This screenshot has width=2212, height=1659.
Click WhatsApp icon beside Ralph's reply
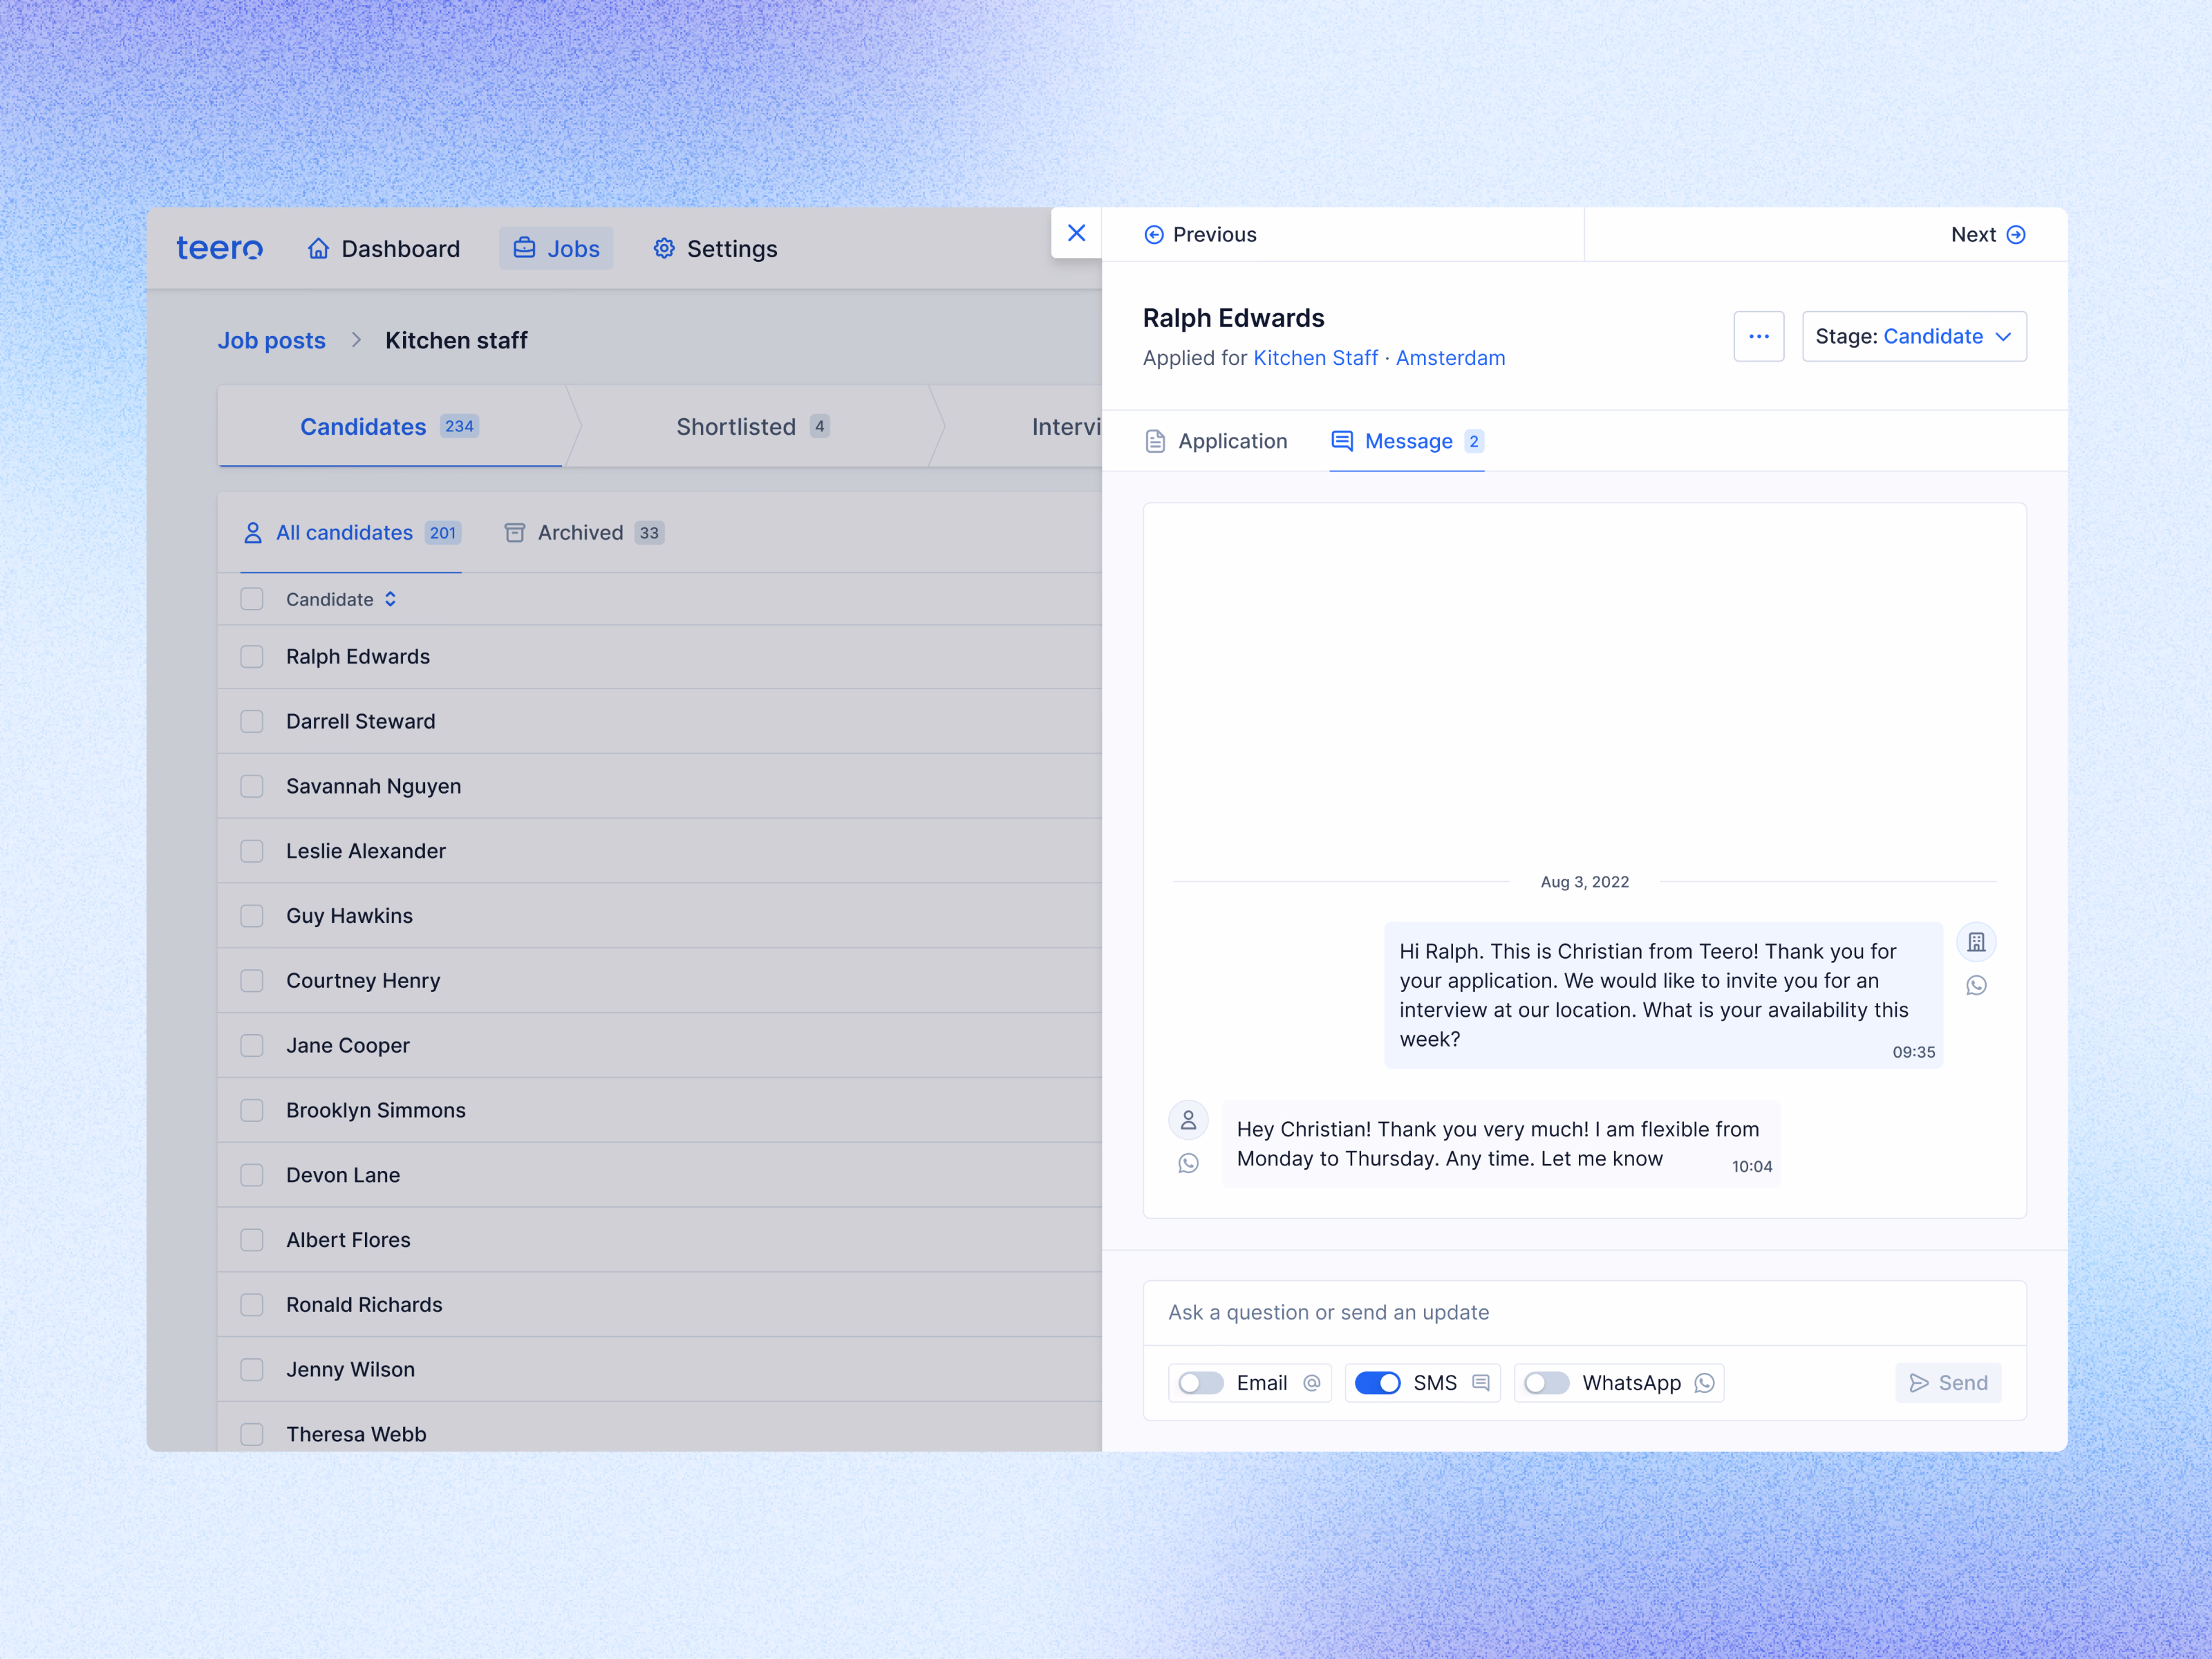coord(1188,1164)
